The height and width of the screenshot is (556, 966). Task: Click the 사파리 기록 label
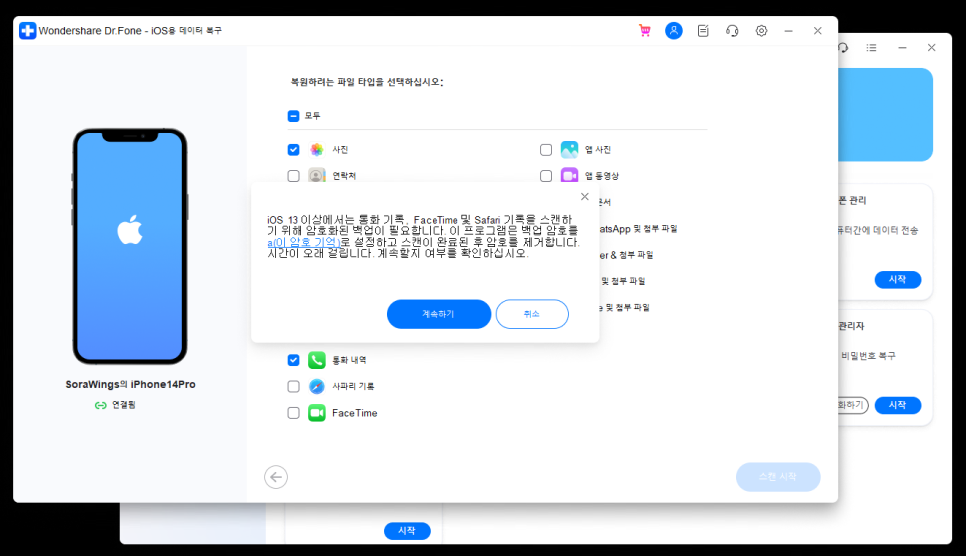[353, 386]
